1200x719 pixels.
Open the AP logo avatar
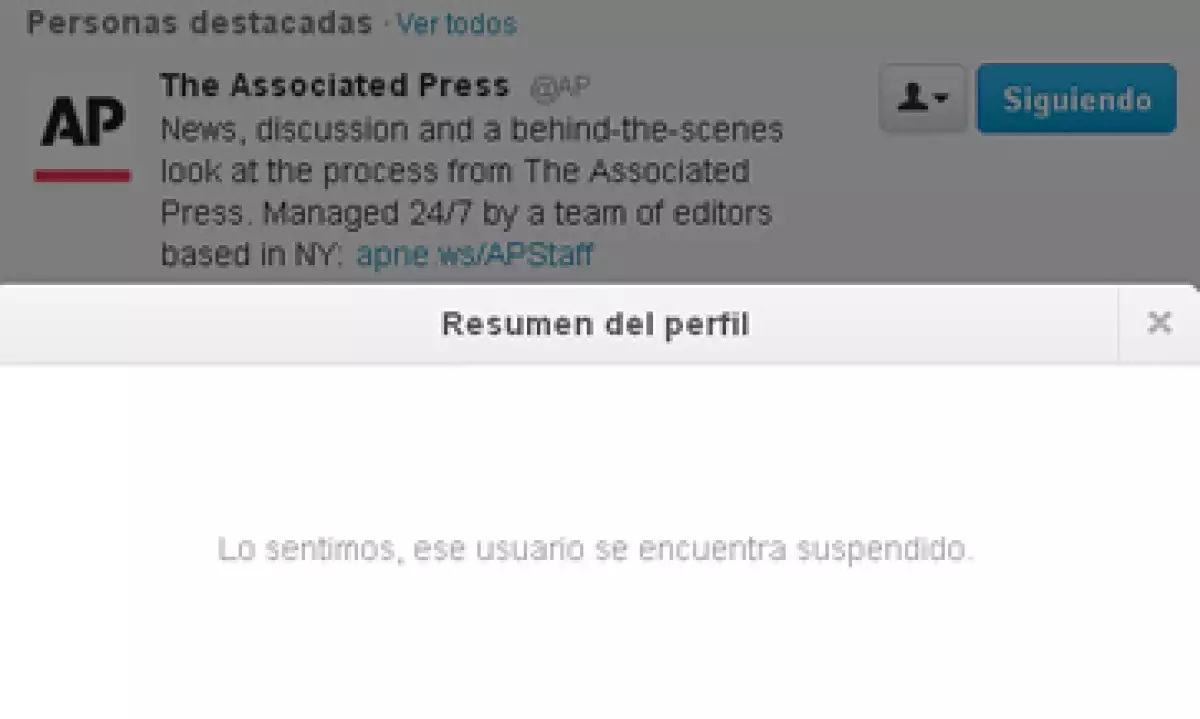(x=83, y=135)
